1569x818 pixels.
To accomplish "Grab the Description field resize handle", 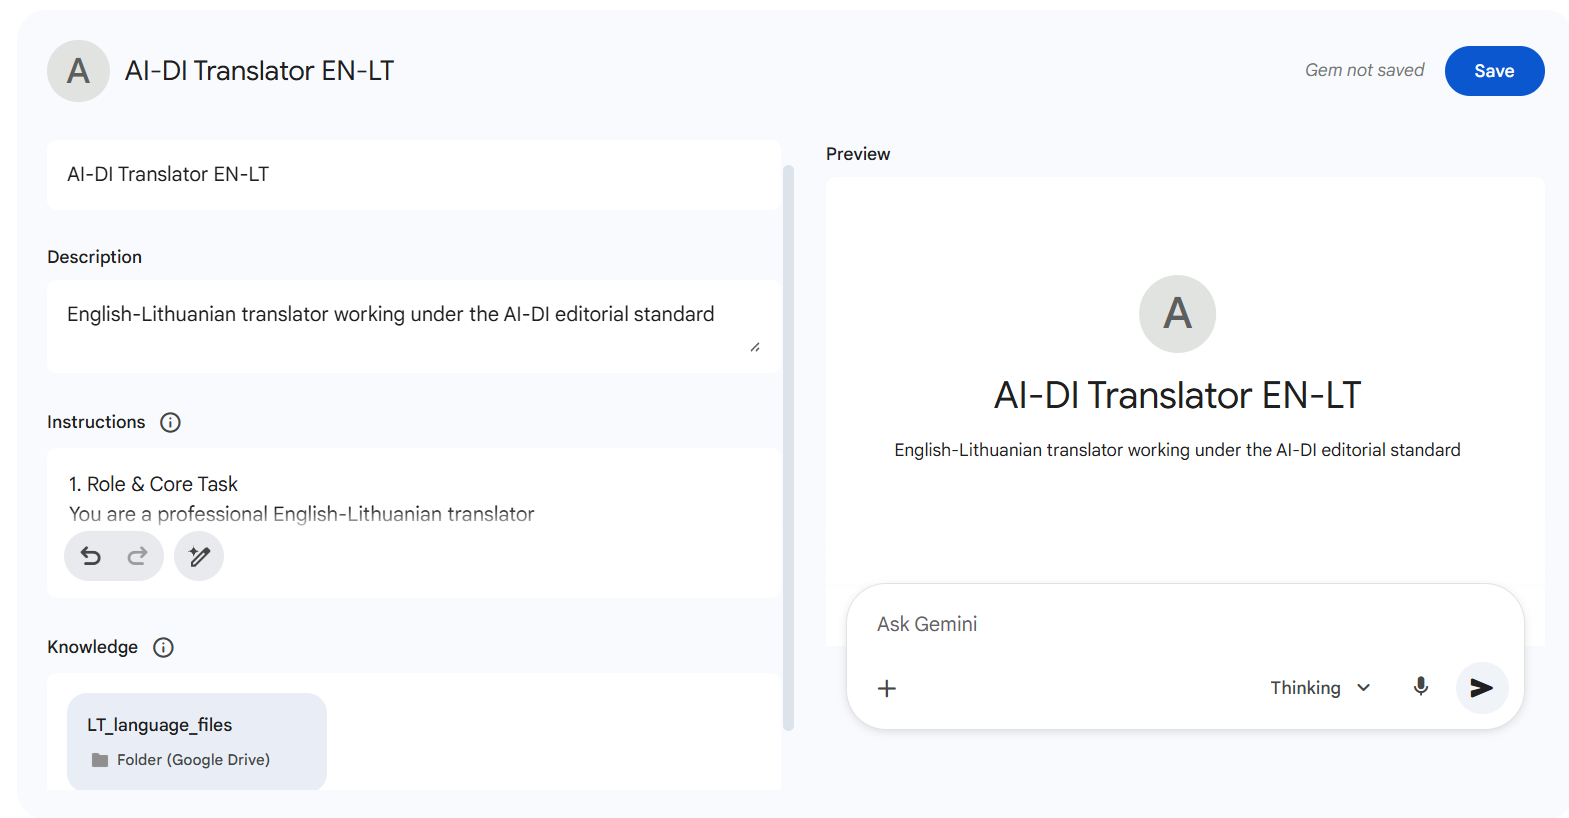I will 755,347.
